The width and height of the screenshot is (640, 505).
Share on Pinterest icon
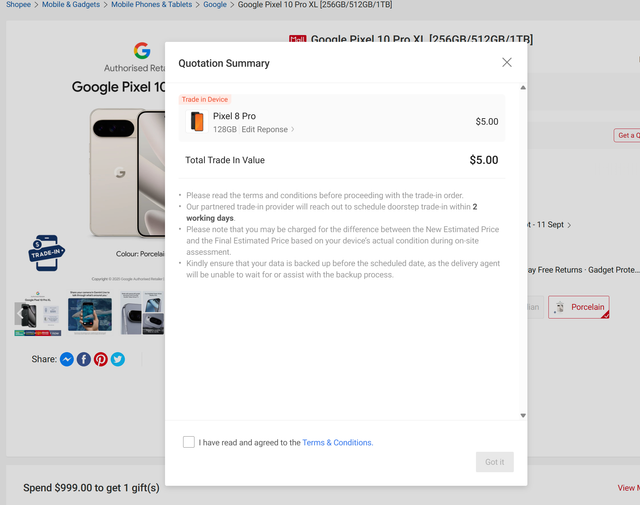[101, 359]
